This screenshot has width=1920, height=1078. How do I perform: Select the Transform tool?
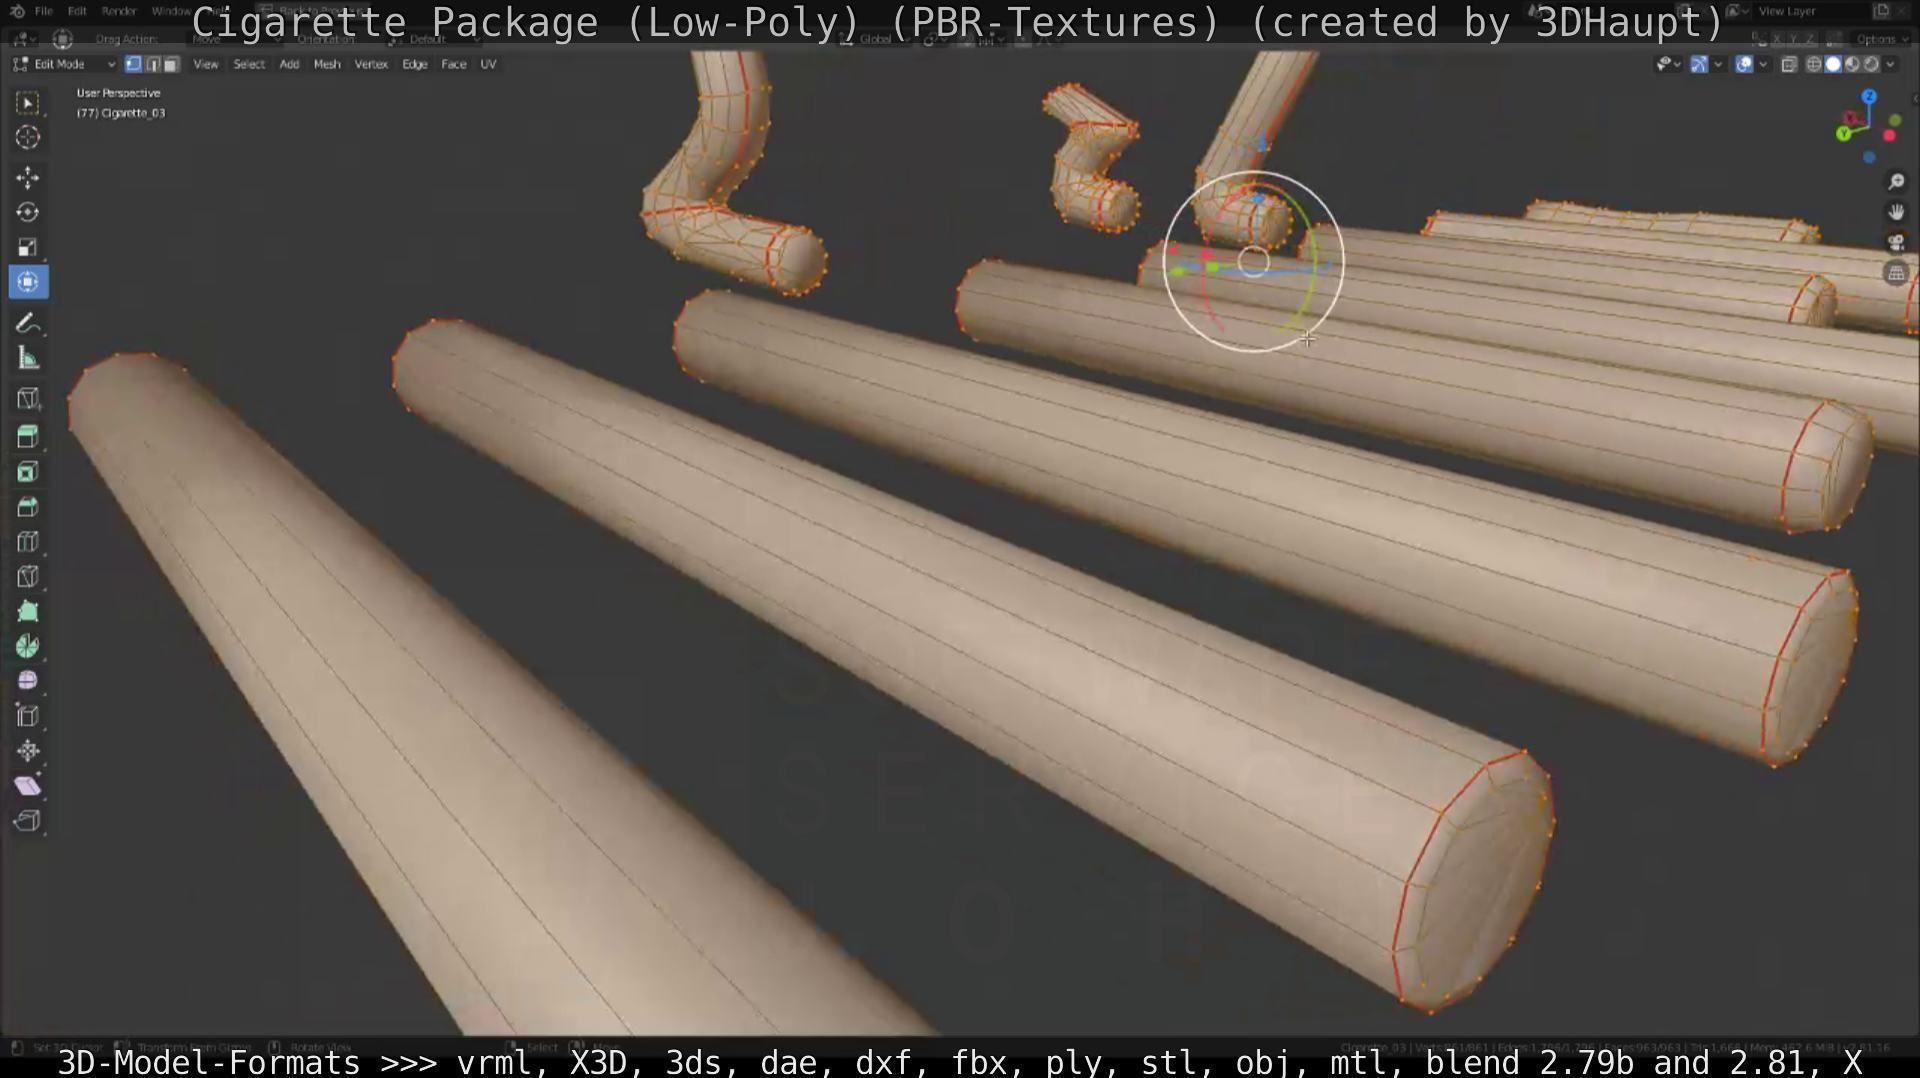pos(28,282)
